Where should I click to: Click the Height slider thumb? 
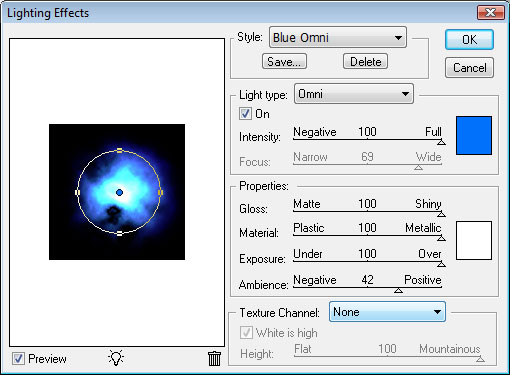click(480, 359)
